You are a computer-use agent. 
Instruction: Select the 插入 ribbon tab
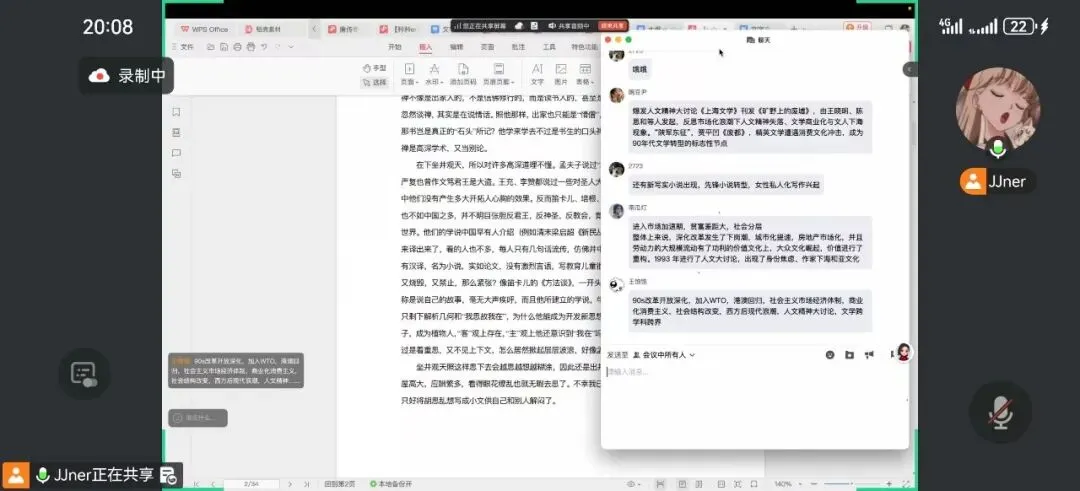click(426, 47)
